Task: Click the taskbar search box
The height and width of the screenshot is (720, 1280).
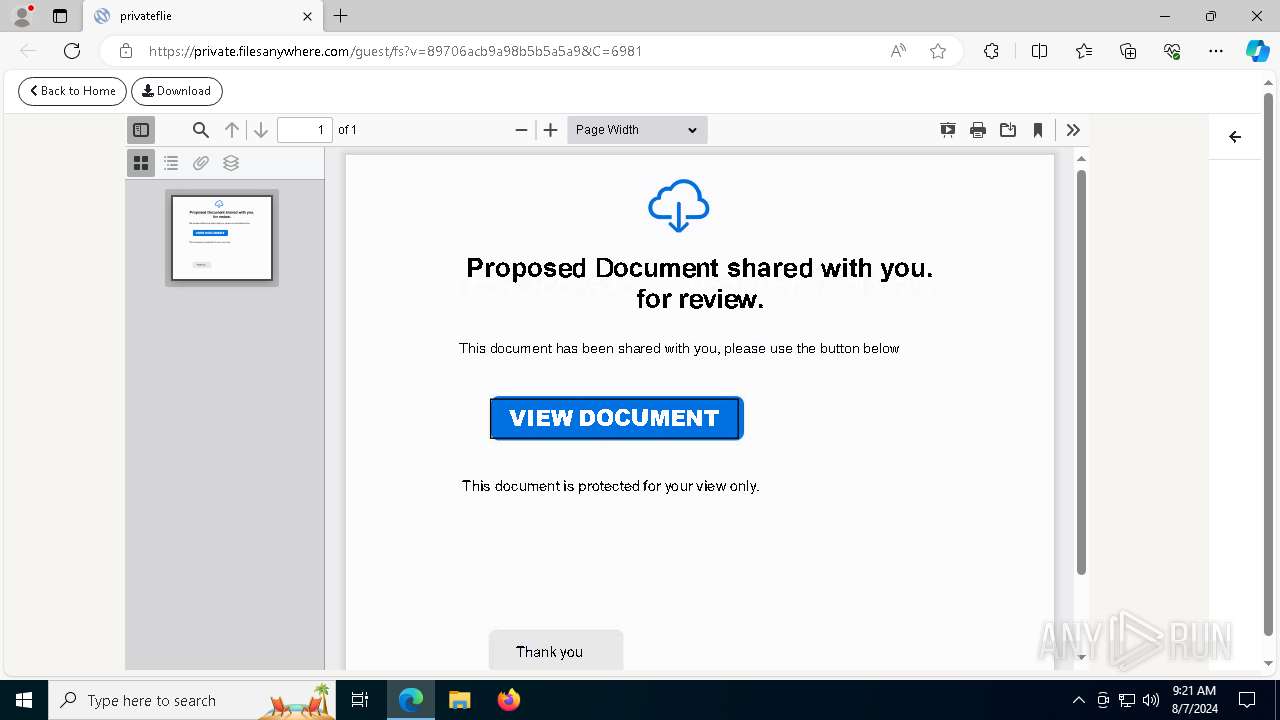Action: click(192, 700)
